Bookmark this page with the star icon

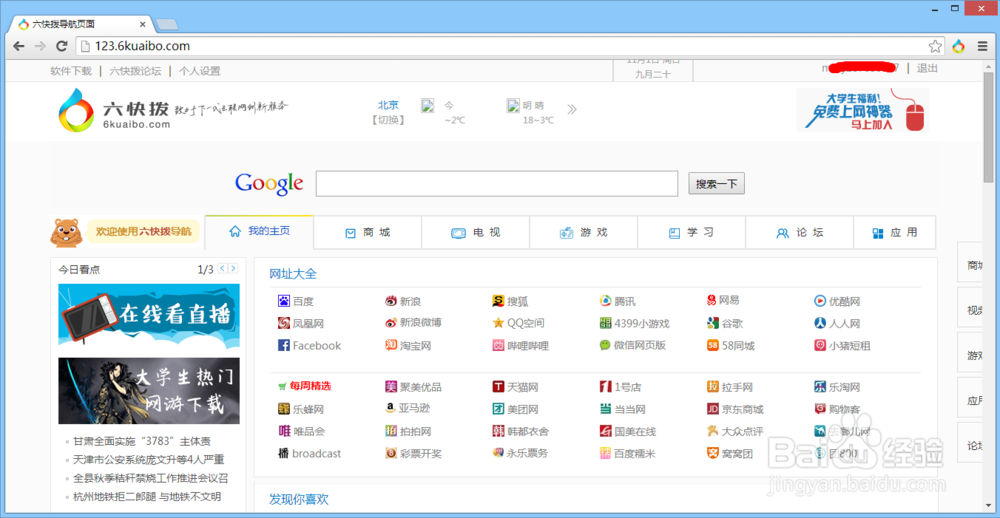[x=935, y=46]
